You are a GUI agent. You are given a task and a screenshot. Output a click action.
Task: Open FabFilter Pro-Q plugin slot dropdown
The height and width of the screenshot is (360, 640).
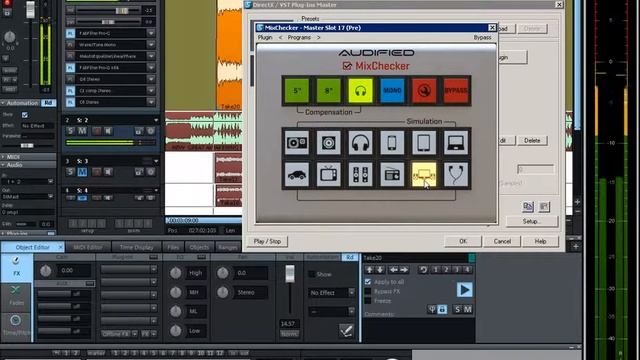click(151, 33)
